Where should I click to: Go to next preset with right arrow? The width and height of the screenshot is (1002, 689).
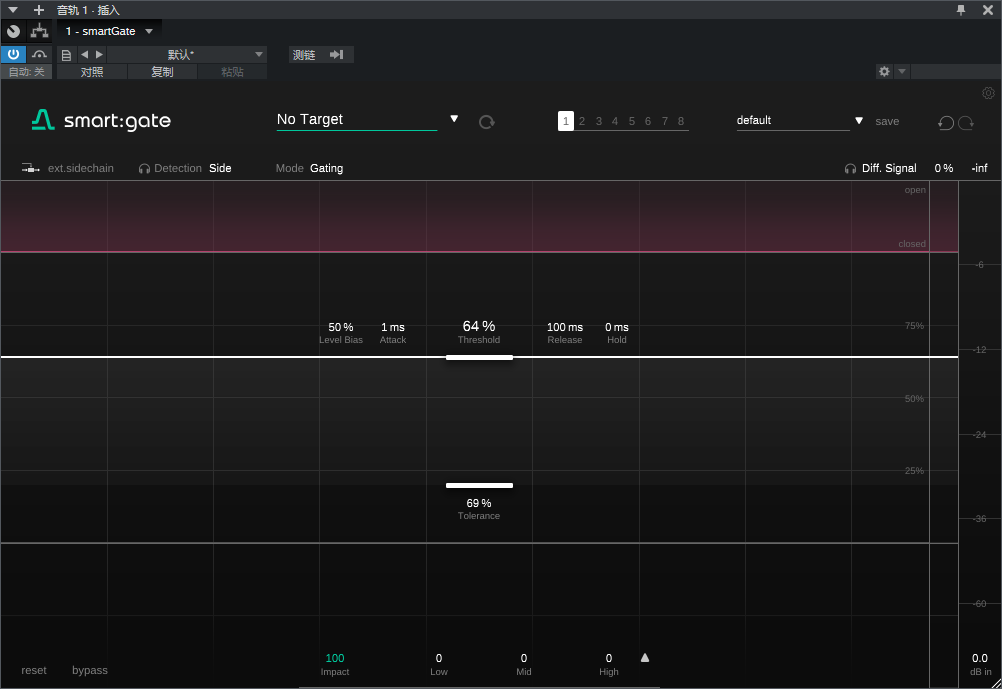point(99,54)
